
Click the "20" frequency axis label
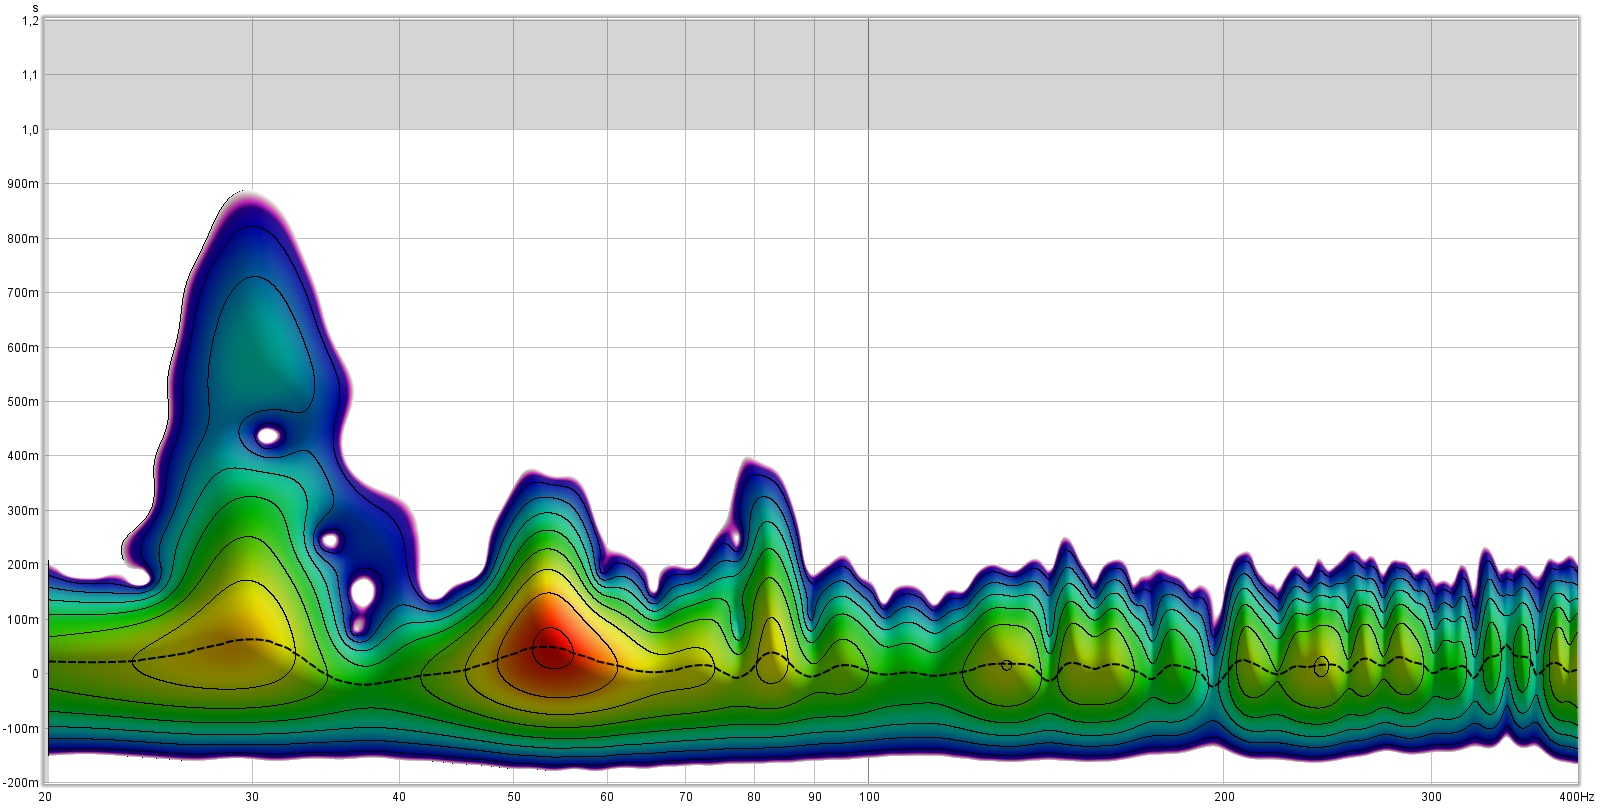pyautogui.click(x=45, y=797)
